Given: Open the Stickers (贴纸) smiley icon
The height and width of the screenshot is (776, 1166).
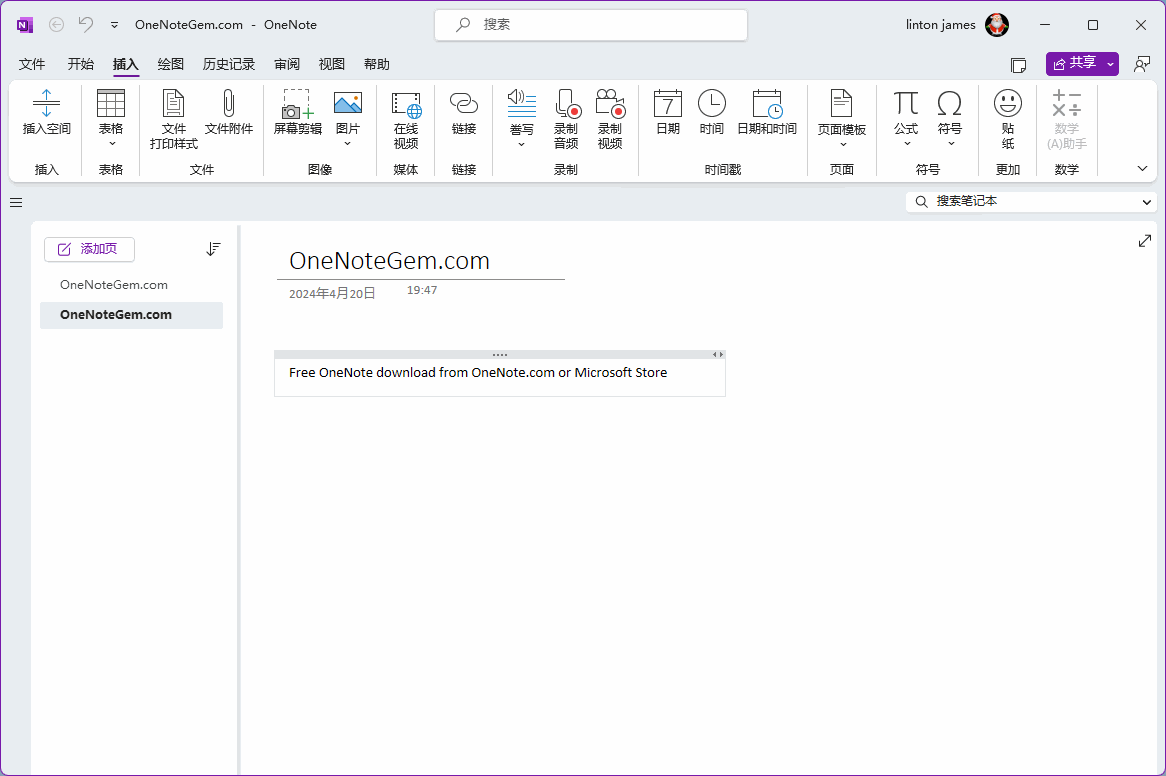Looking at the screenshot, I should (x=1007, y=104).
